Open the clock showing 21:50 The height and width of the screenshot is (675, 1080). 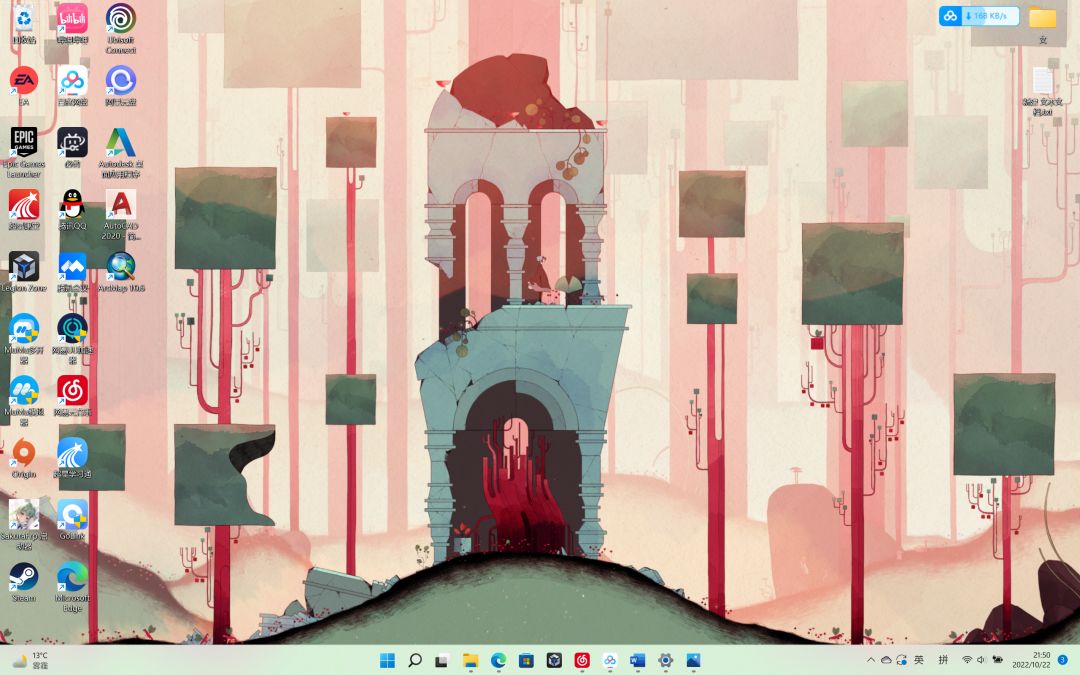point(1031,660)
